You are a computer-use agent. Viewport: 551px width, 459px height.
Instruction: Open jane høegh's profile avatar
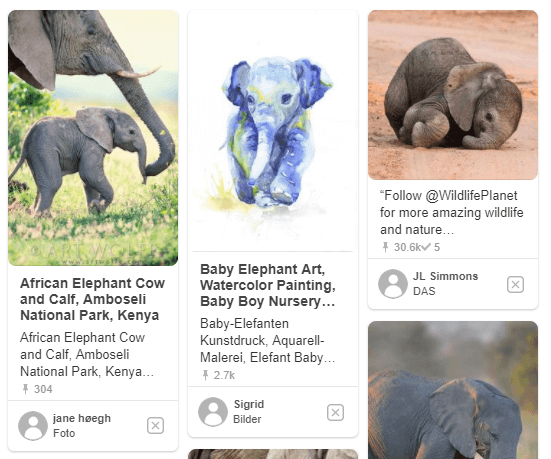click(33, 426)
